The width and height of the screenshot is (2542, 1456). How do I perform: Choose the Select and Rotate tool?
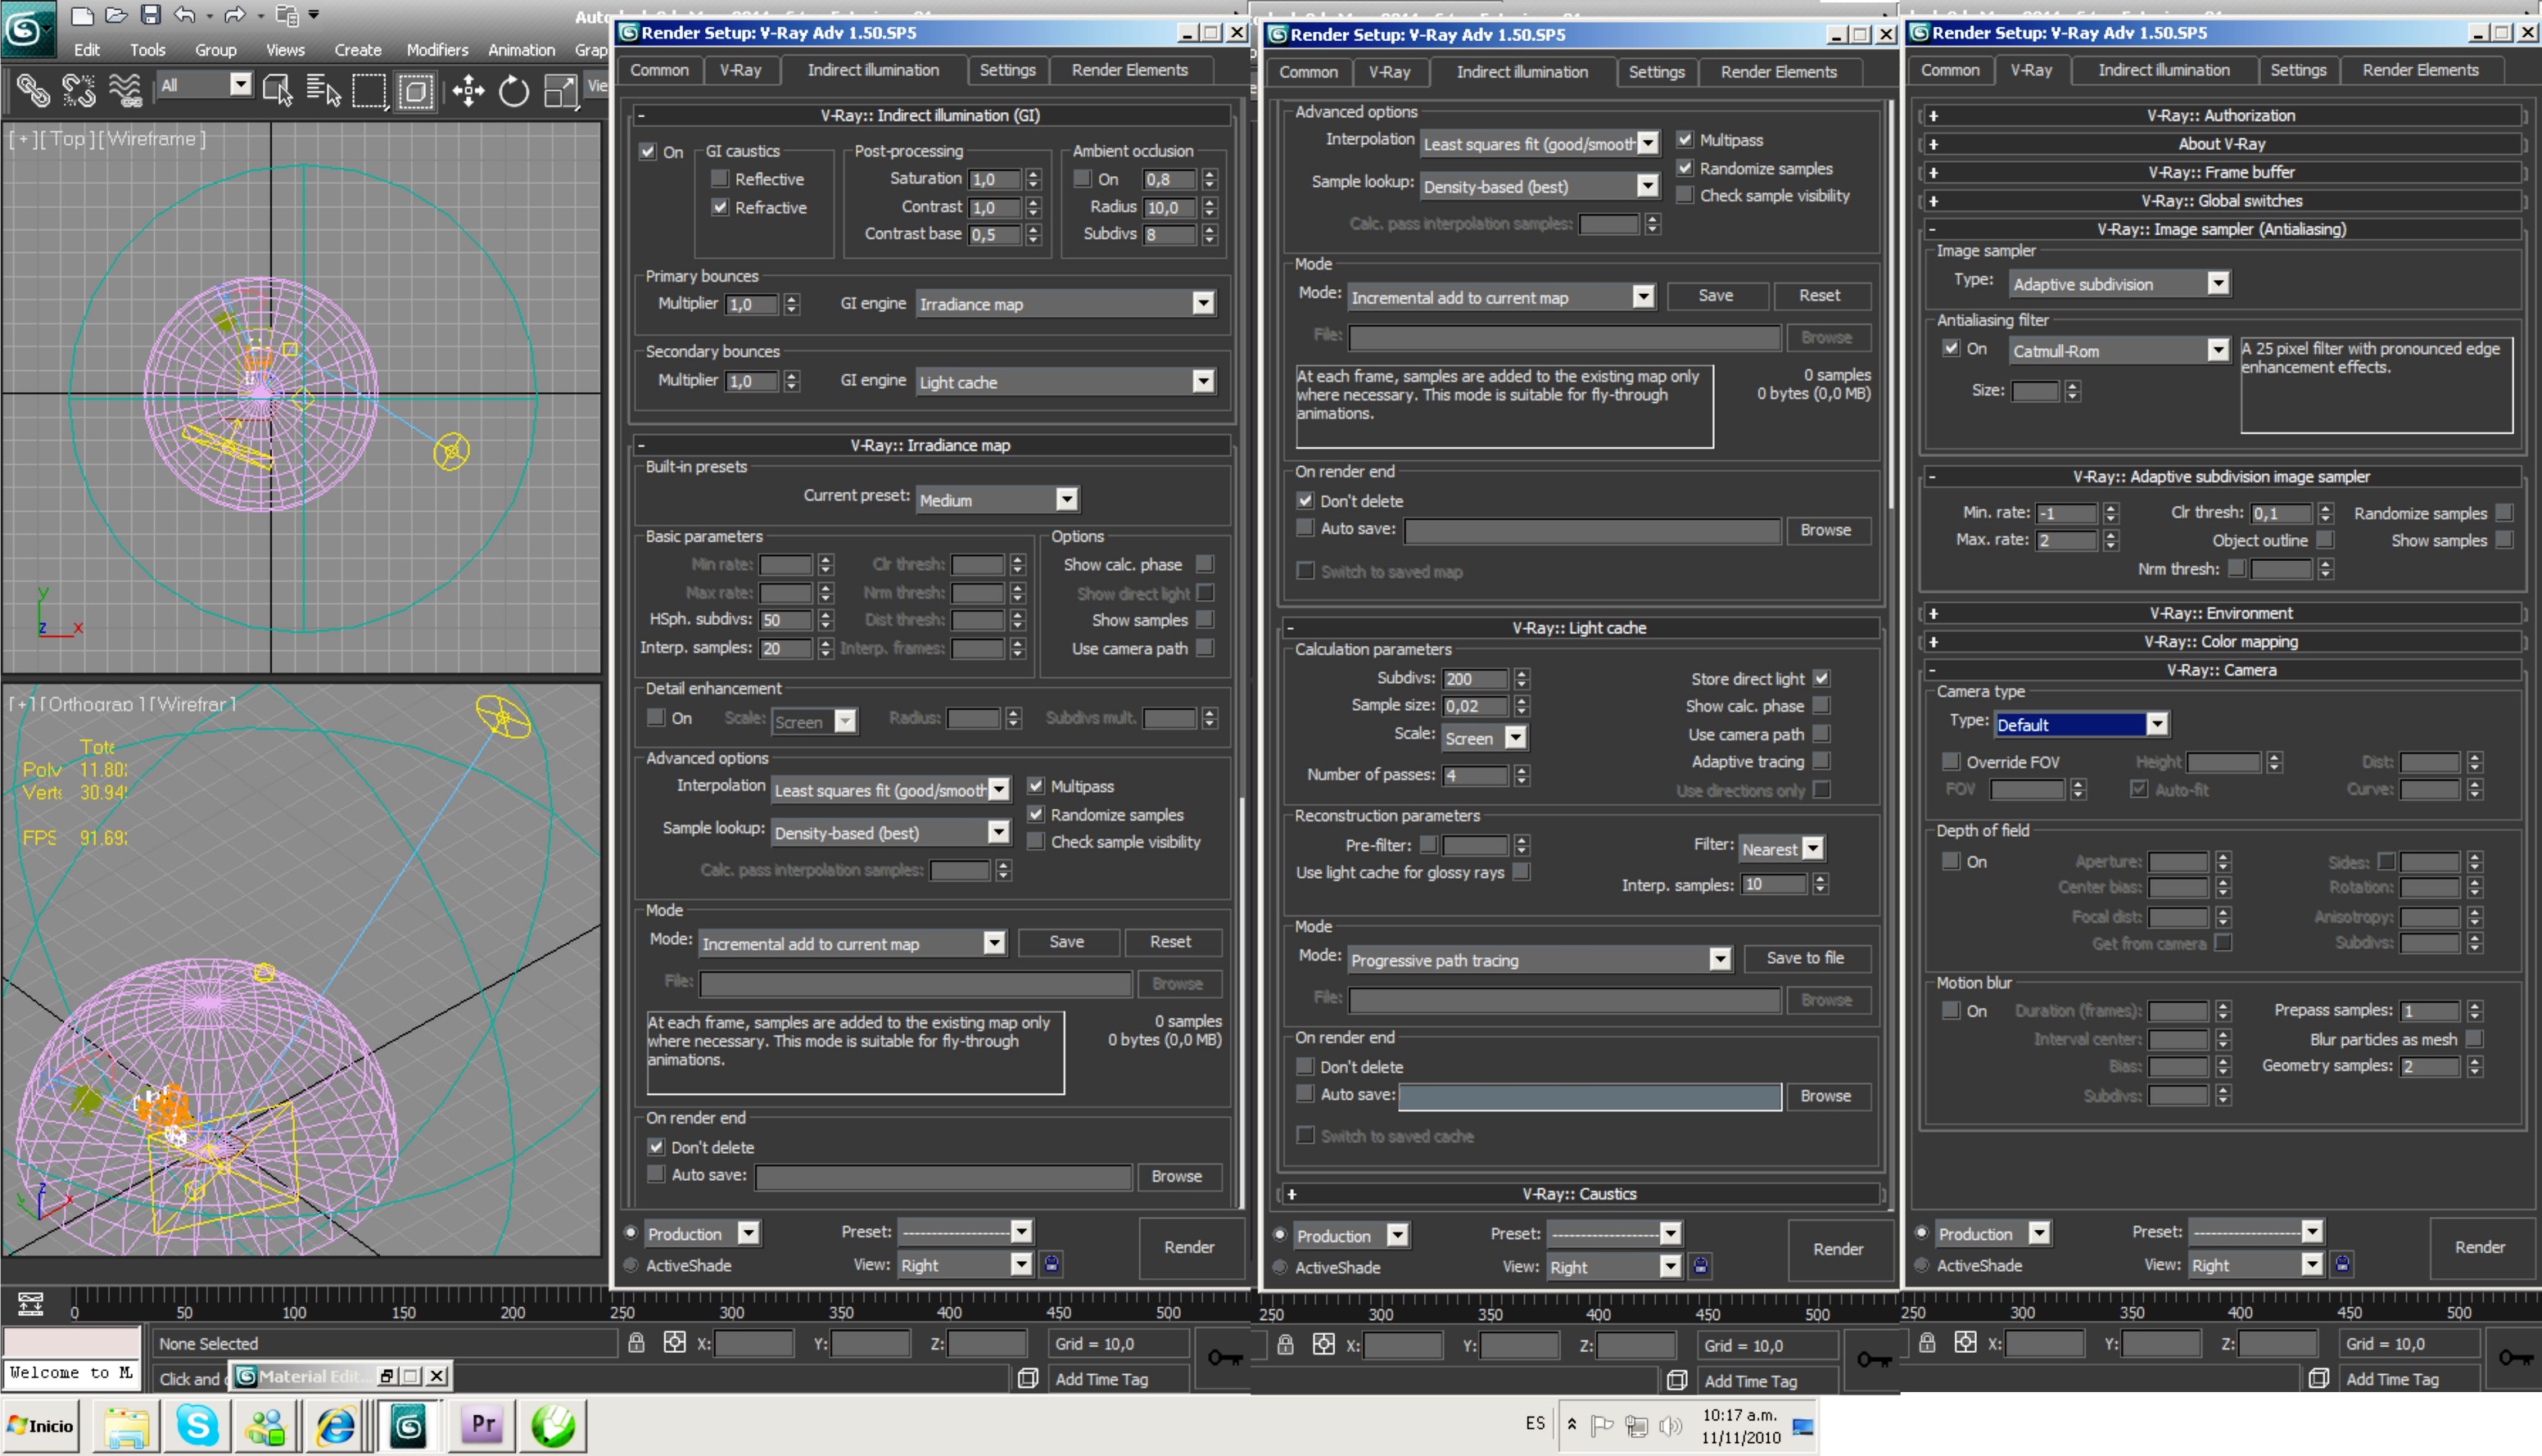click(x=514, y=92)
